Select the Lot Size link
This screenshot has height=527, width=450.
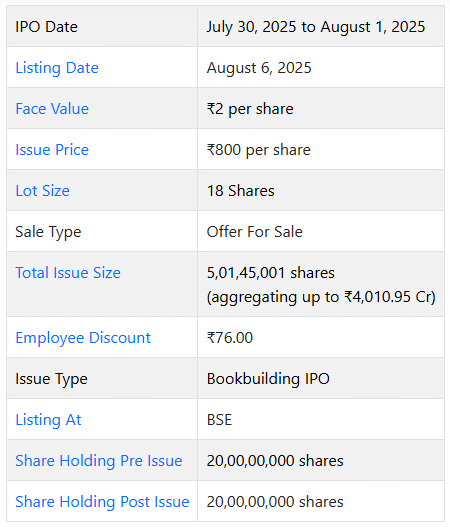pos(43,191)
